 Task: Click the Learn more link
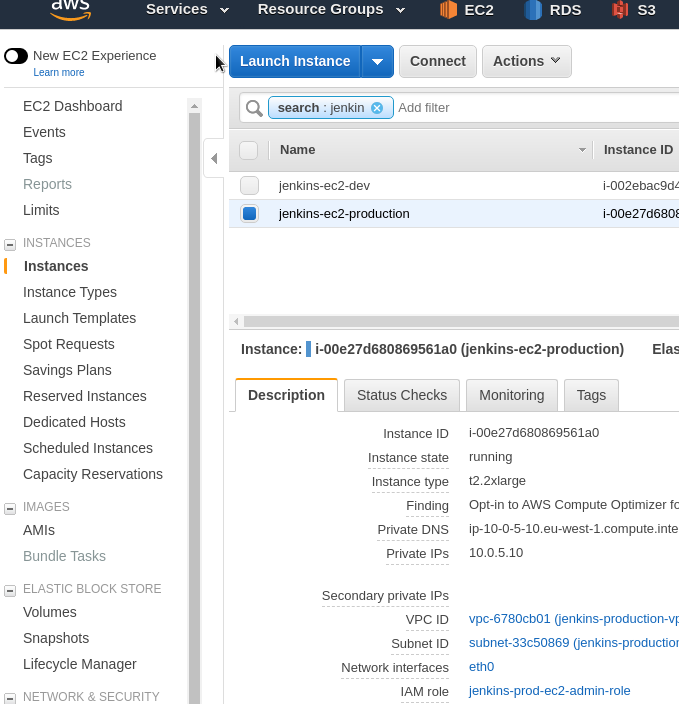click(59, 72)
